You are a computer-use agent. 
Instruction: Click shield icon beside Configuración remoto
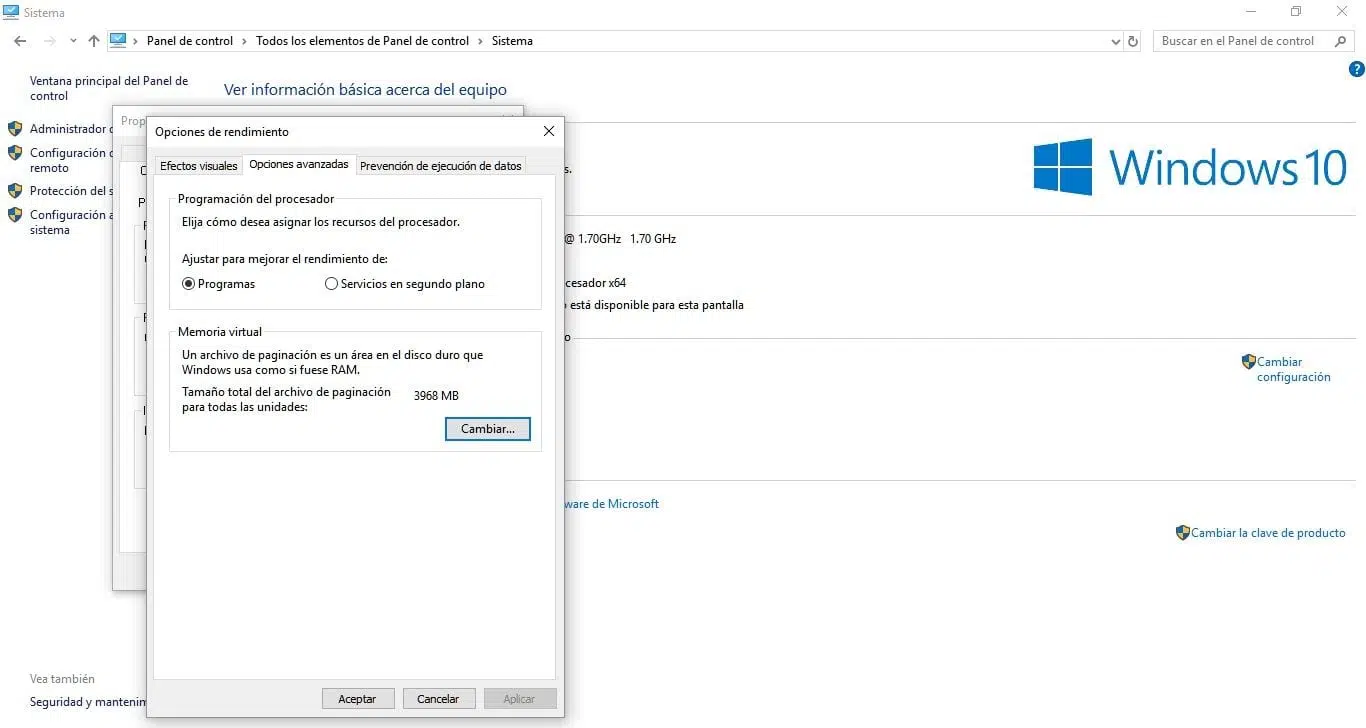(15, 153)
